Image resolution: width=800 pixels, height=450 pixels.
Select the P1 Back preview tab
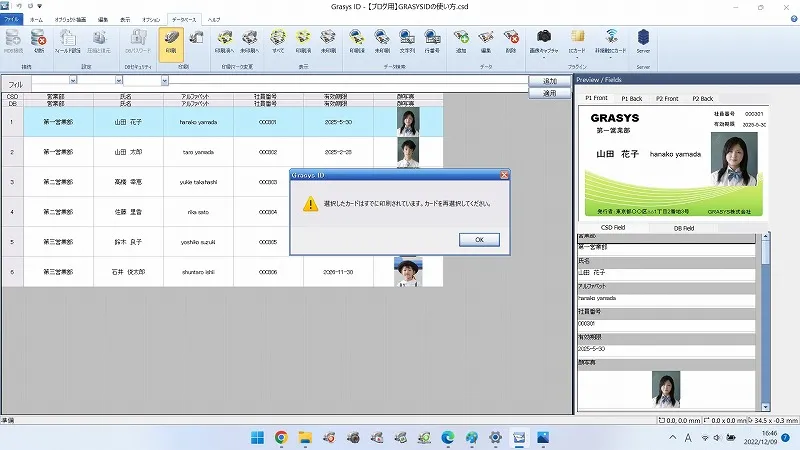click(x=631, y=98)
